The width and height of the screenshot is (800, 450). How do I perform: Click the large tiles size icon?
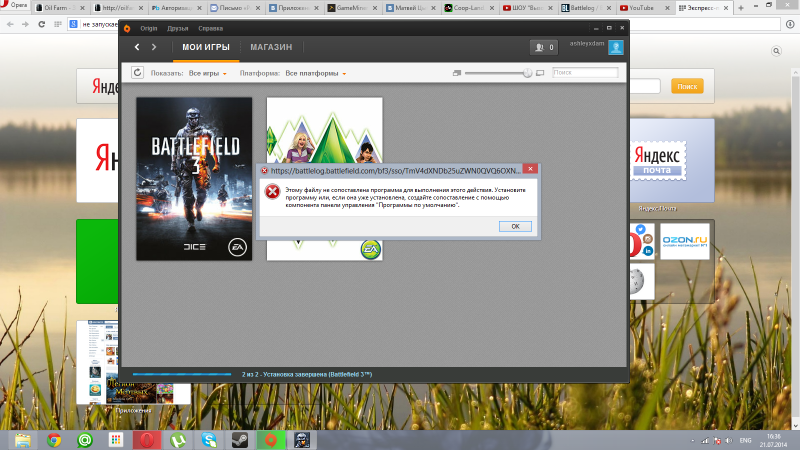540,73
